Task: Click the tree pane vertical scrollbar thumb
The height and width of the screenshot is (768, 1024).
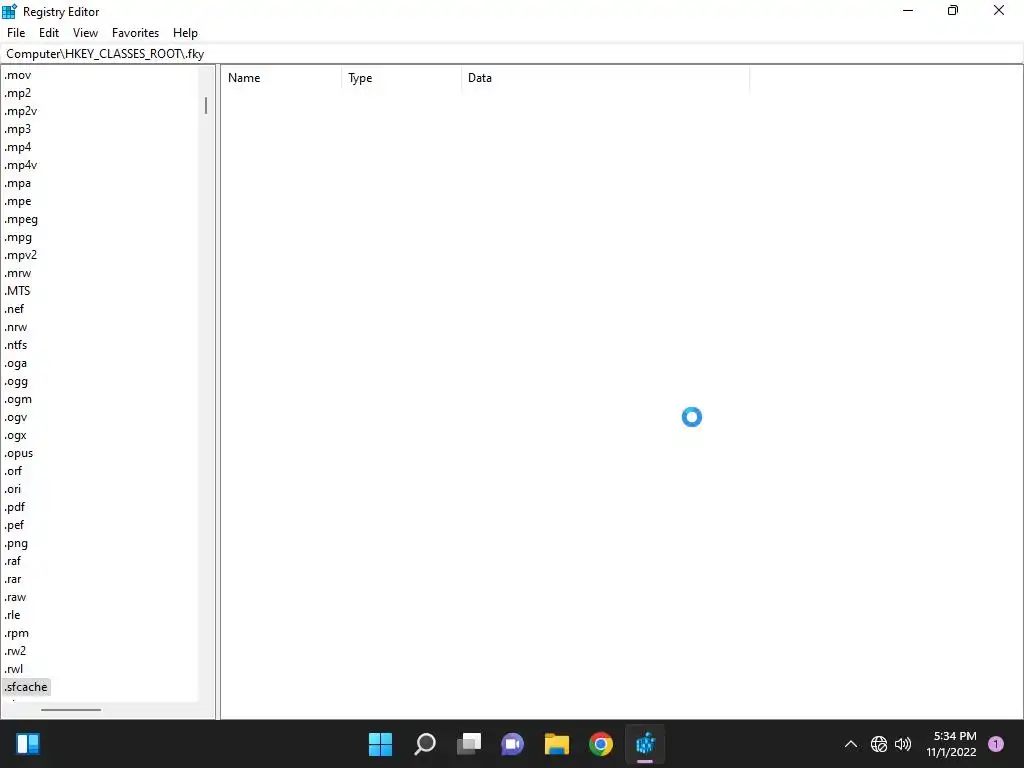Action: (206, 106)
